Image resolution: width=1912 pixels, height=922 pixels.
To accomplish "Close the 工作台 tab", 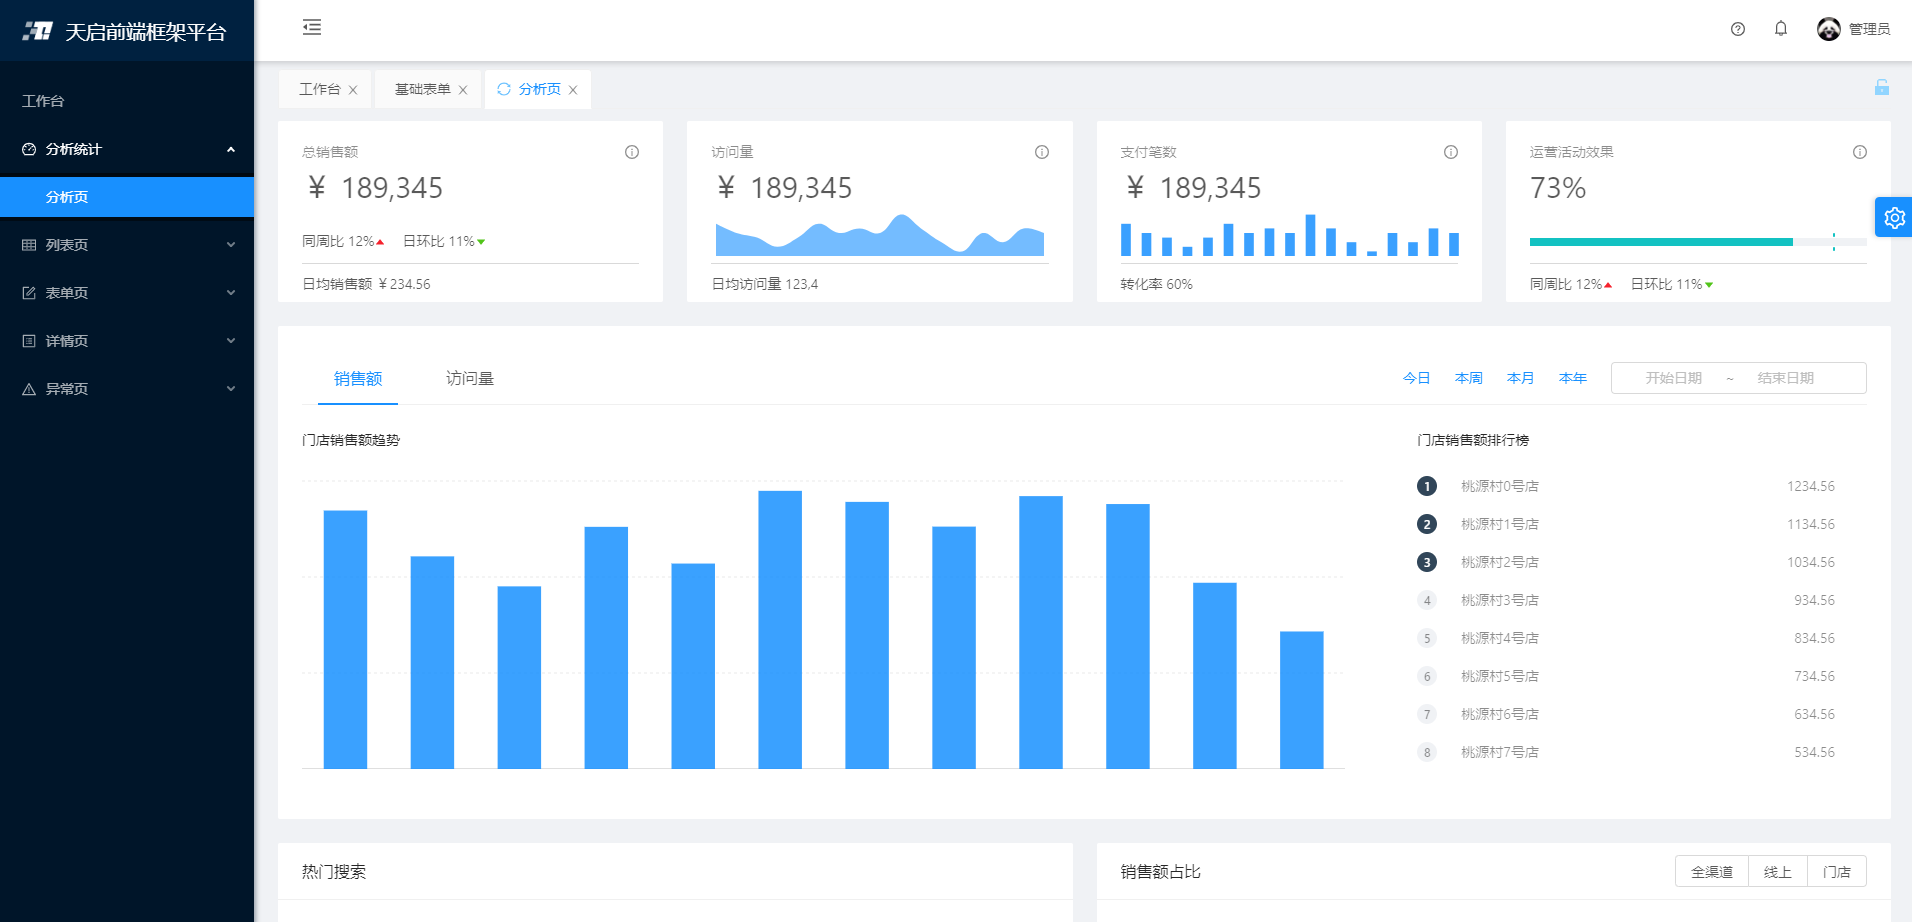I will tap(353, 90).
